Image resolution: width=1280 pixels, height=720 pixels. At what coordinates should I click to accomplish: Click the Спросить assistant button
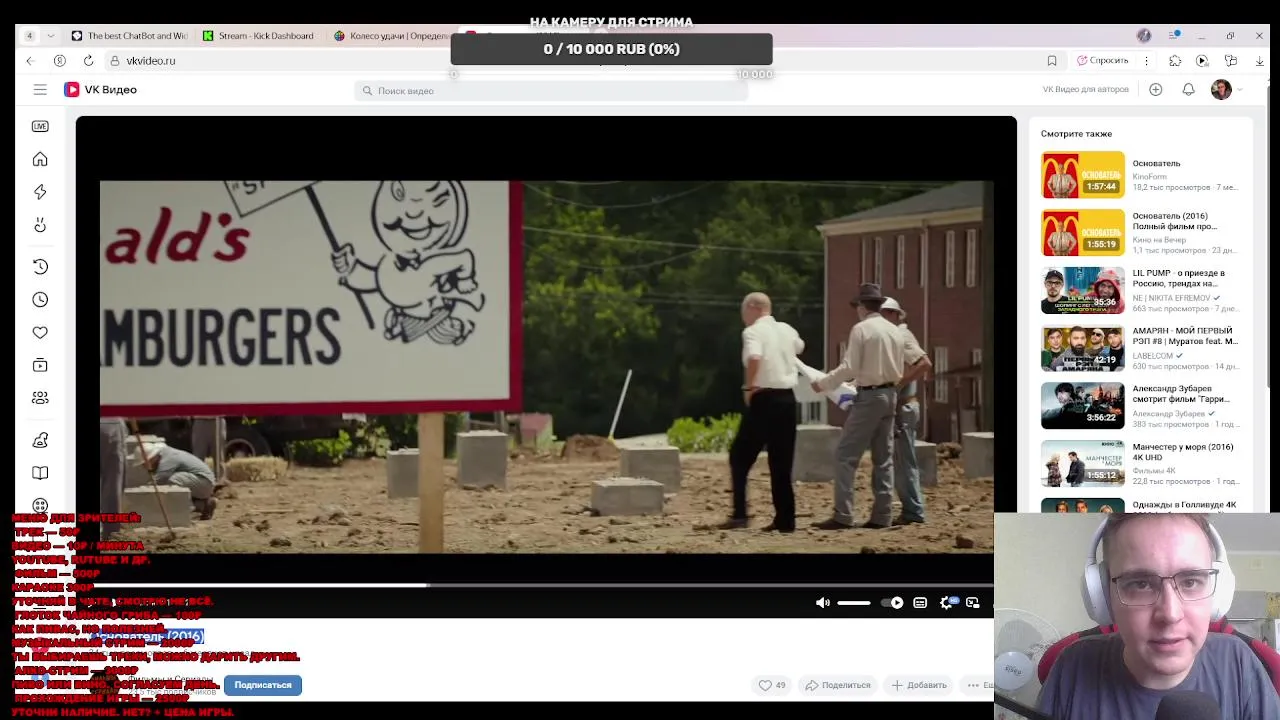1102,61
